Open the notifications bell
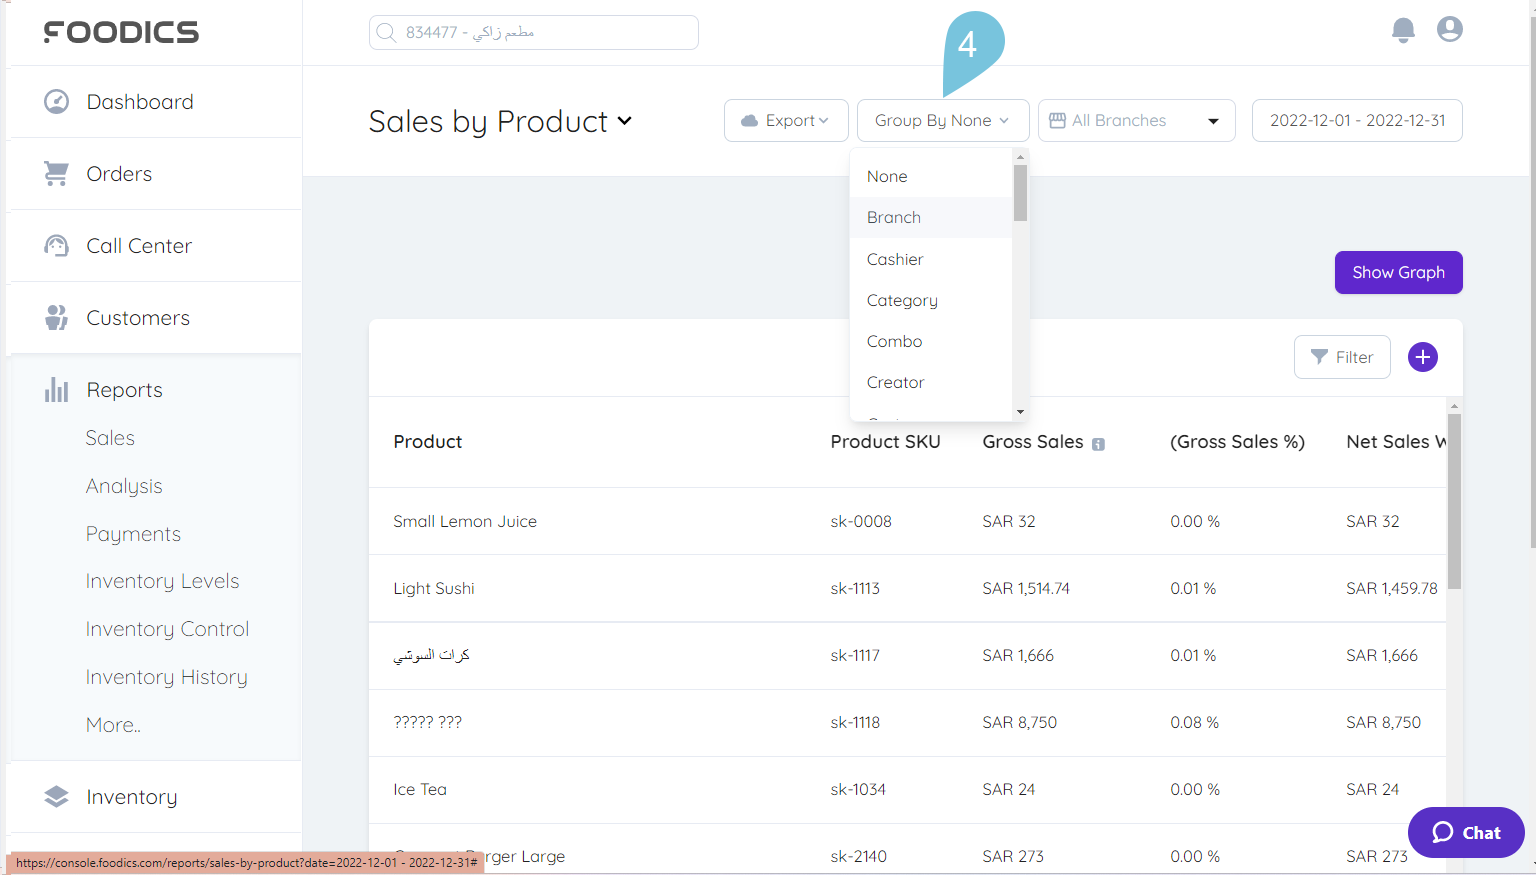The width and height of the screenshot is (1536, 875). pos(1403,30)
